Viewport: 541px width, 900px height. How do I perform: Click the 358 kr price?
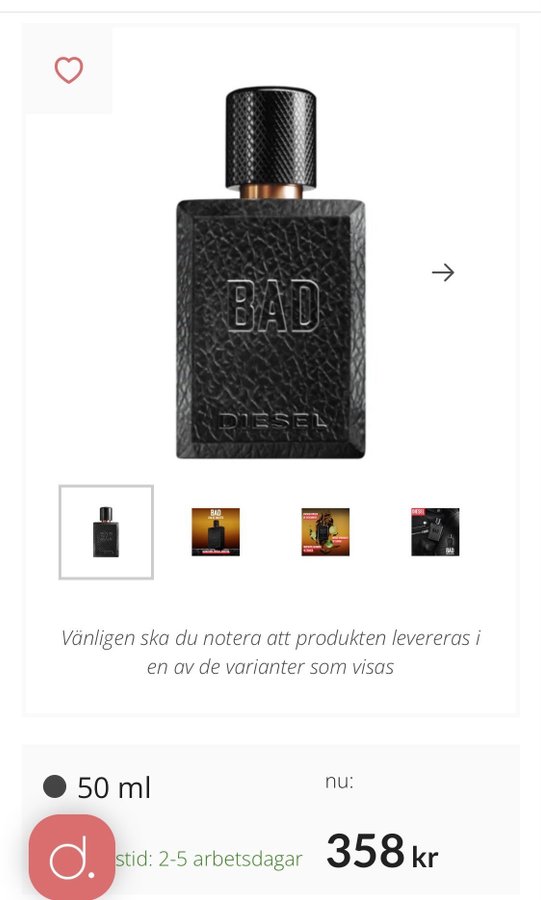pos(382,851)
